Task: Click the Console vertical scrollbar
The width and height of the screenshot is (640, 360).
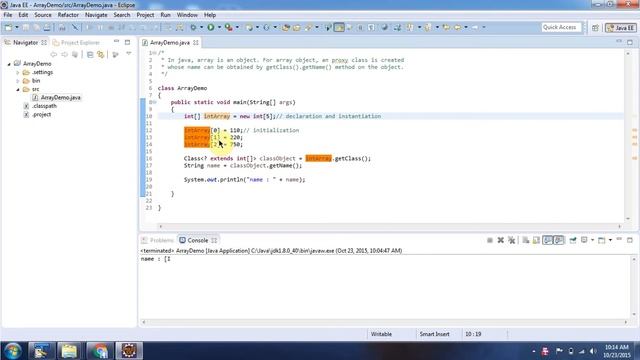Action: 634,287
